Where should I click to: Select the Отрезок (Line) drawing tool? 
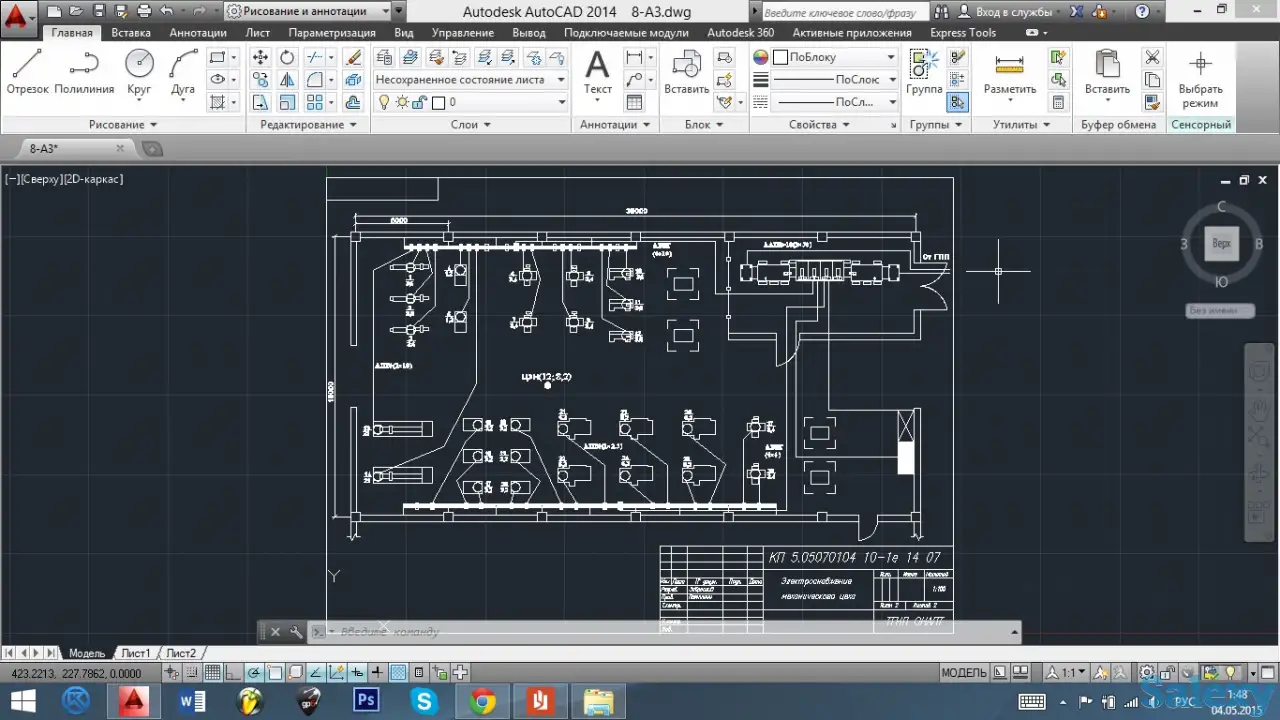click(27, 69)
